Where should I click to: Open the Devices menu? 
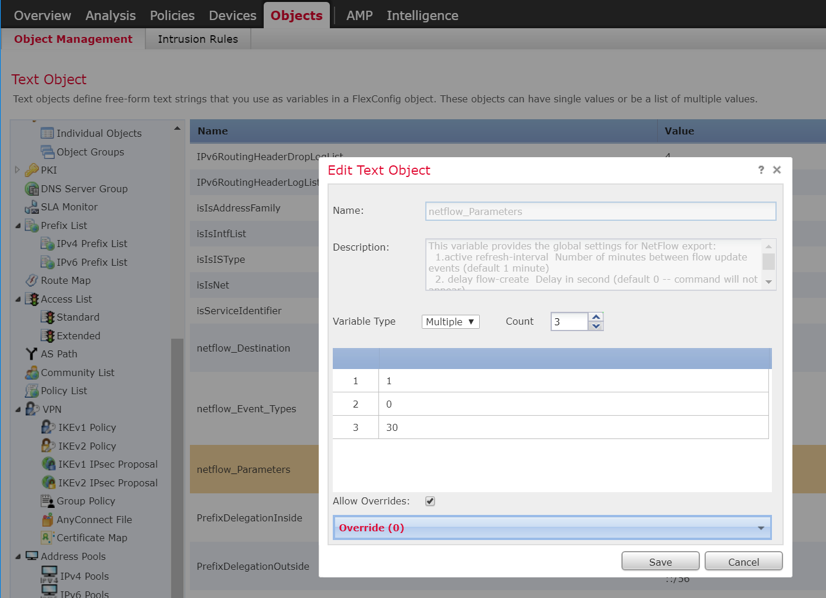232,15
